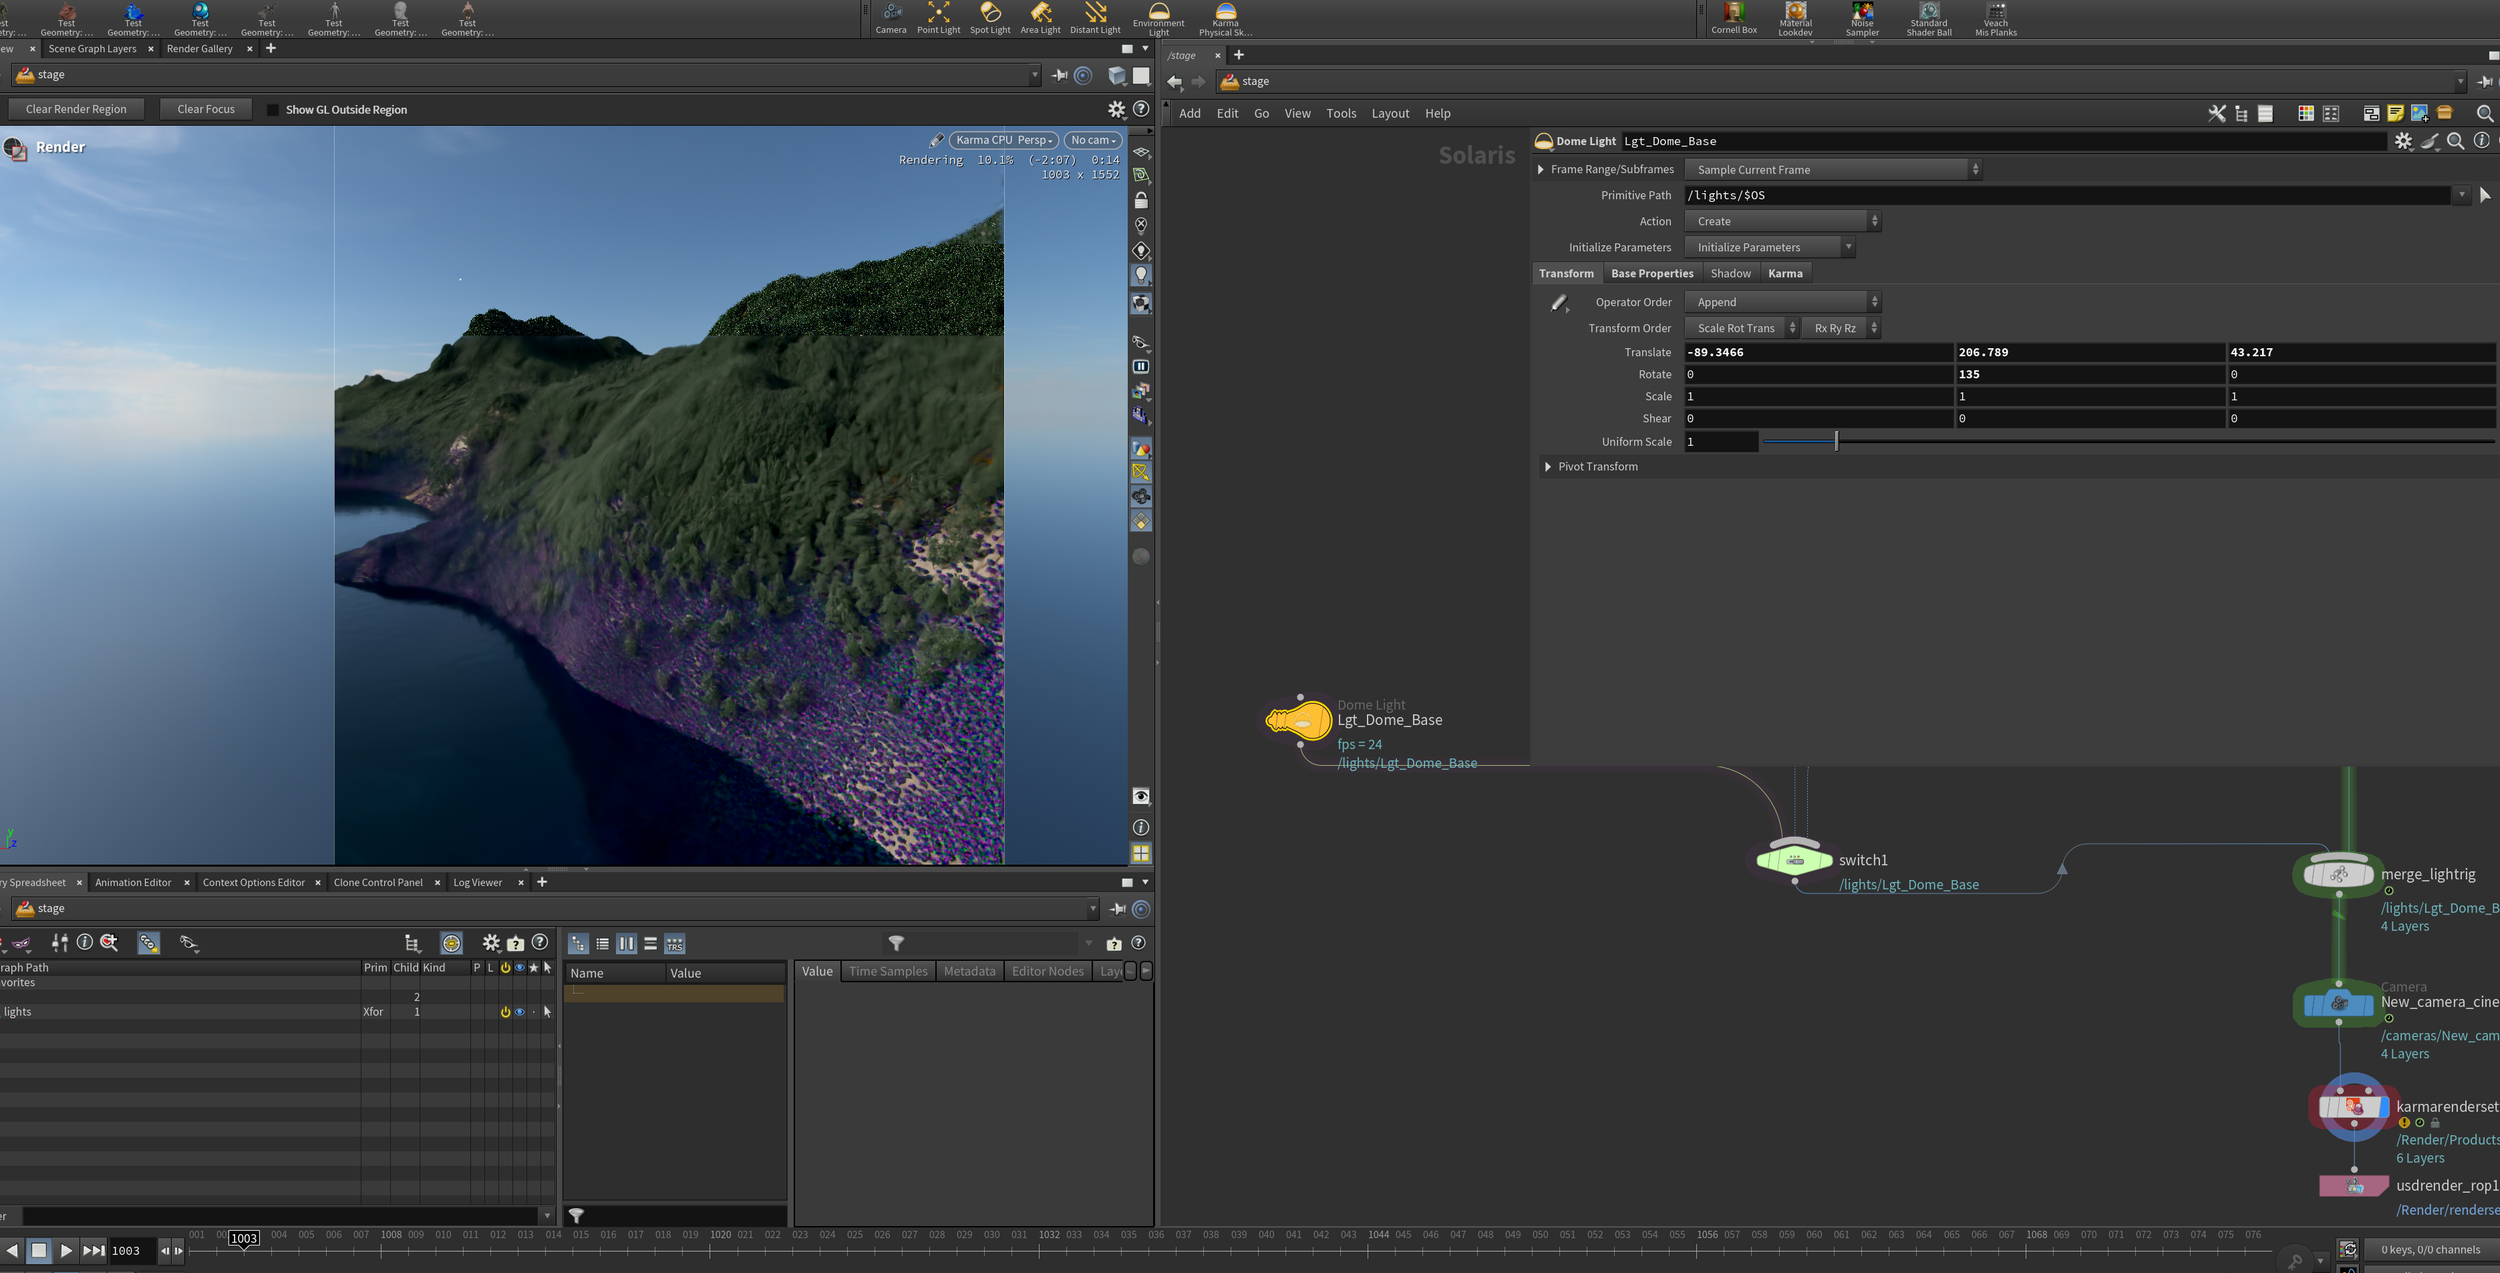The image size is (2500, 1273).
Task: Switch to the Shadow tab
Action: click(x=1730, y=274)
